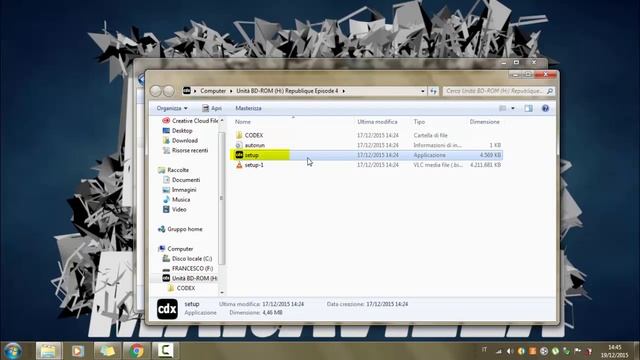Open CODEX subfolder in navigation tree

[x=182, y=288]
